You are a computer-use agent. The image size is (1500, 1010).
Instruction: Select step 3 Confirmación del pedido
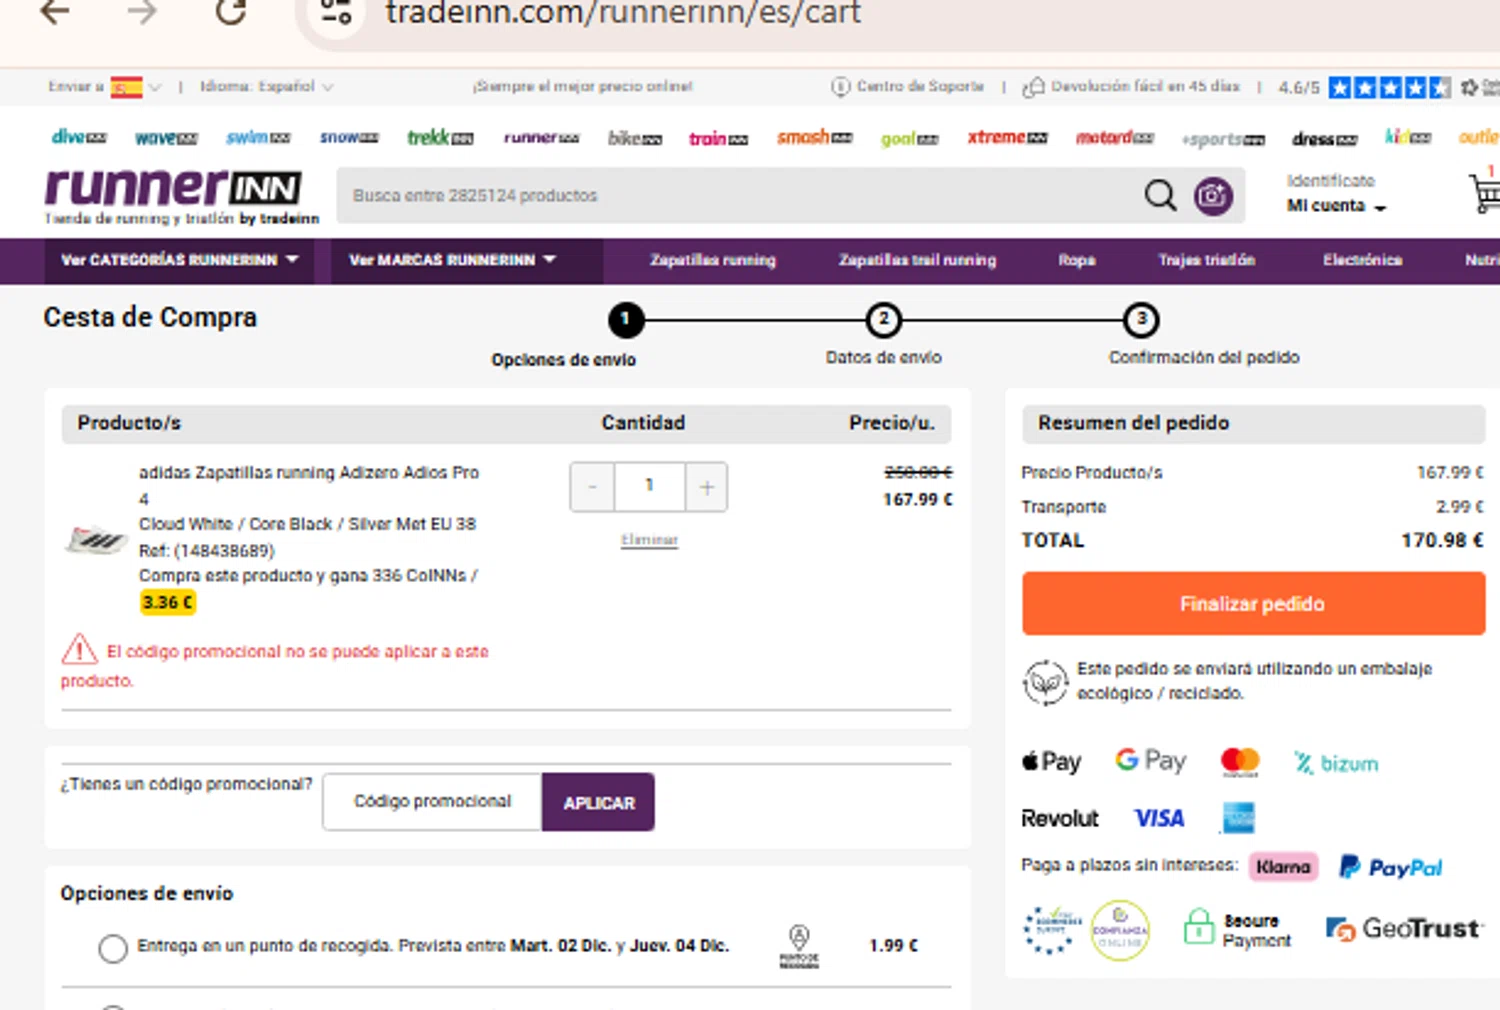click(x=1141, y=320)
